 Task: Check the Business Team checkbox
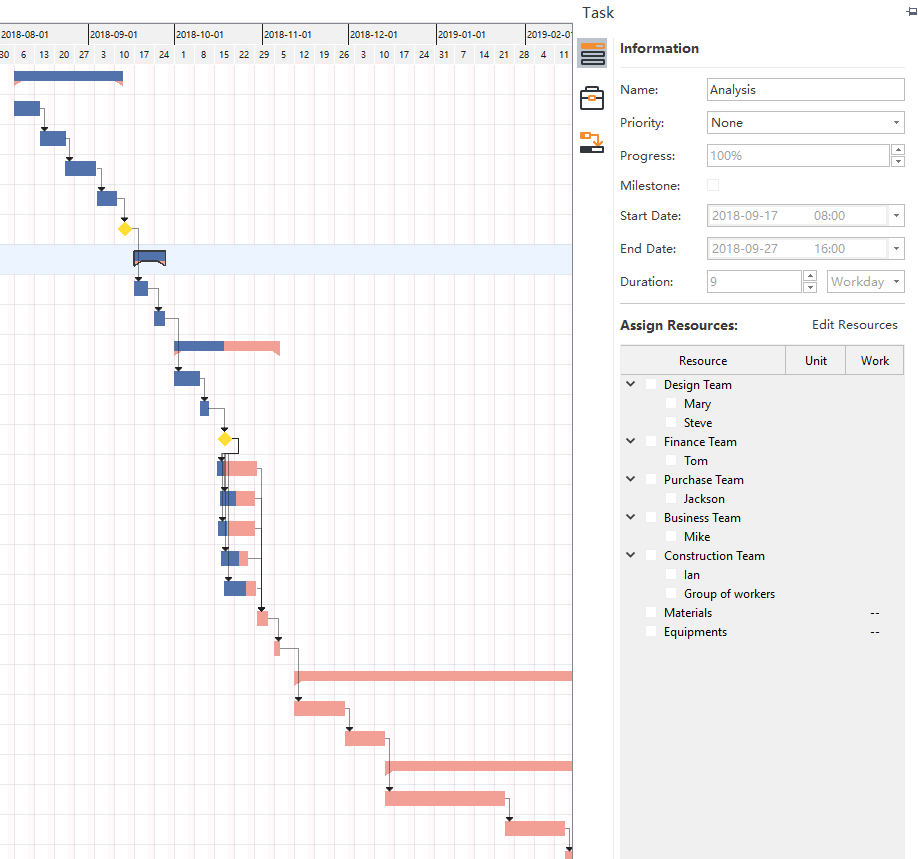coord(651,518)
